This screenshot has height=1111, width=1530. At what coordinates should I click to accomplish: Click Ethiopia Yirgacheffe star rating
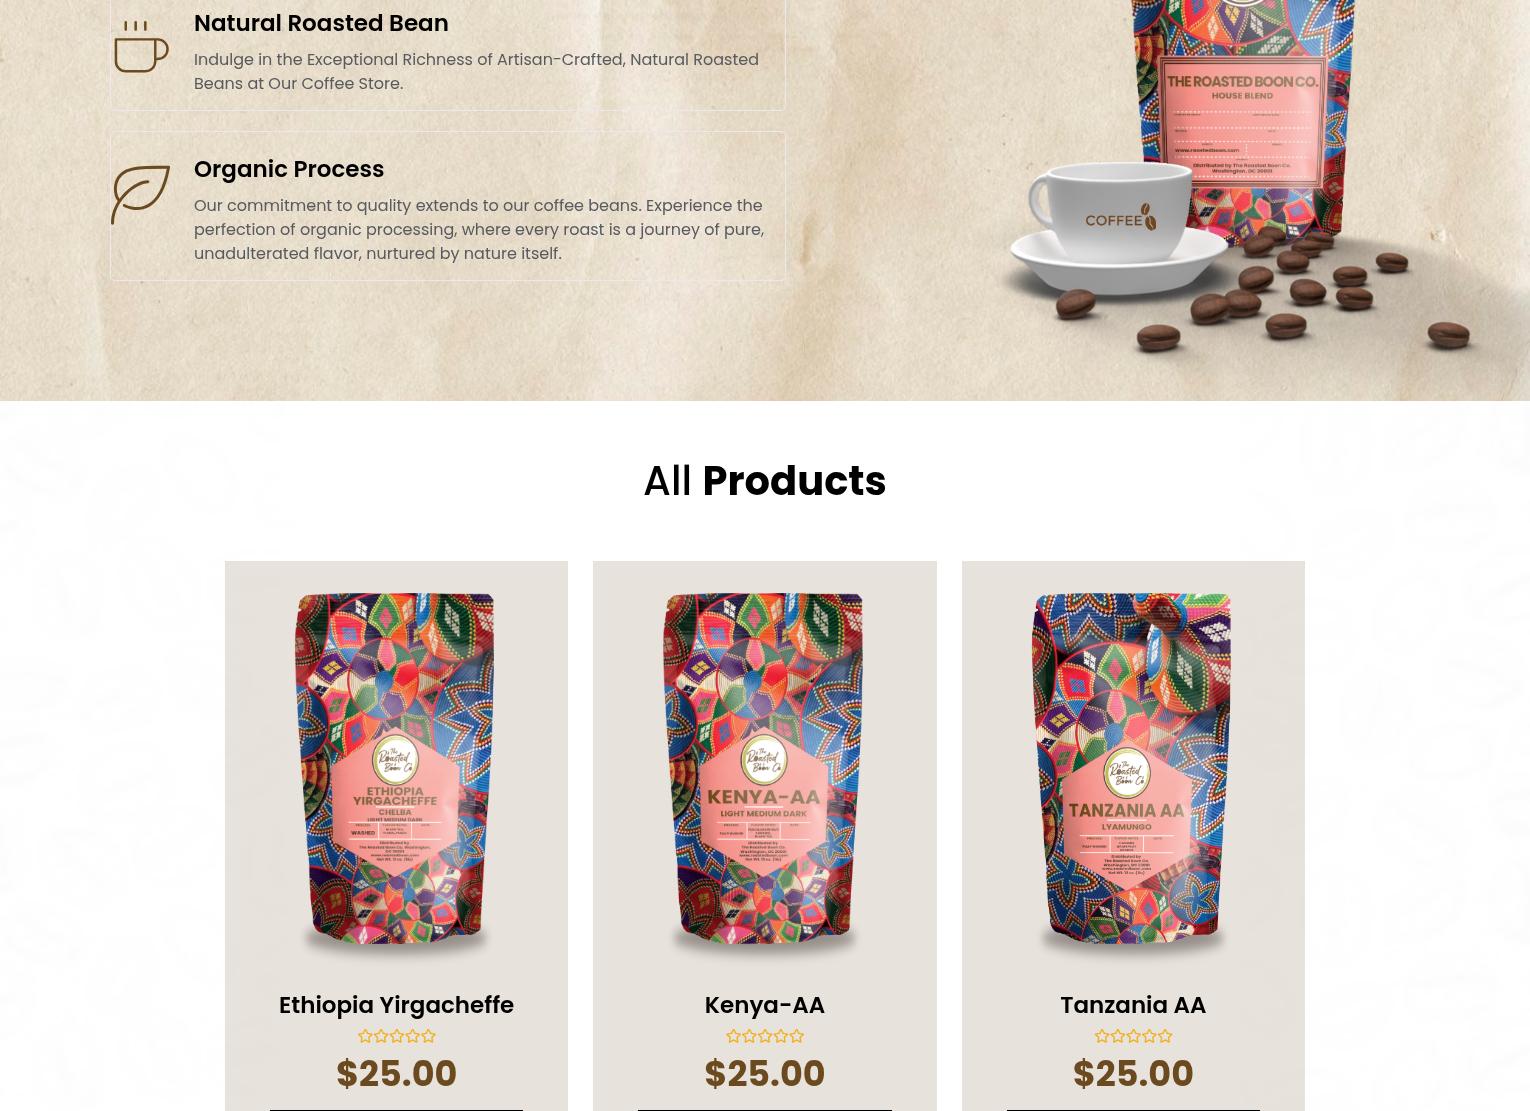(396, 1036)
